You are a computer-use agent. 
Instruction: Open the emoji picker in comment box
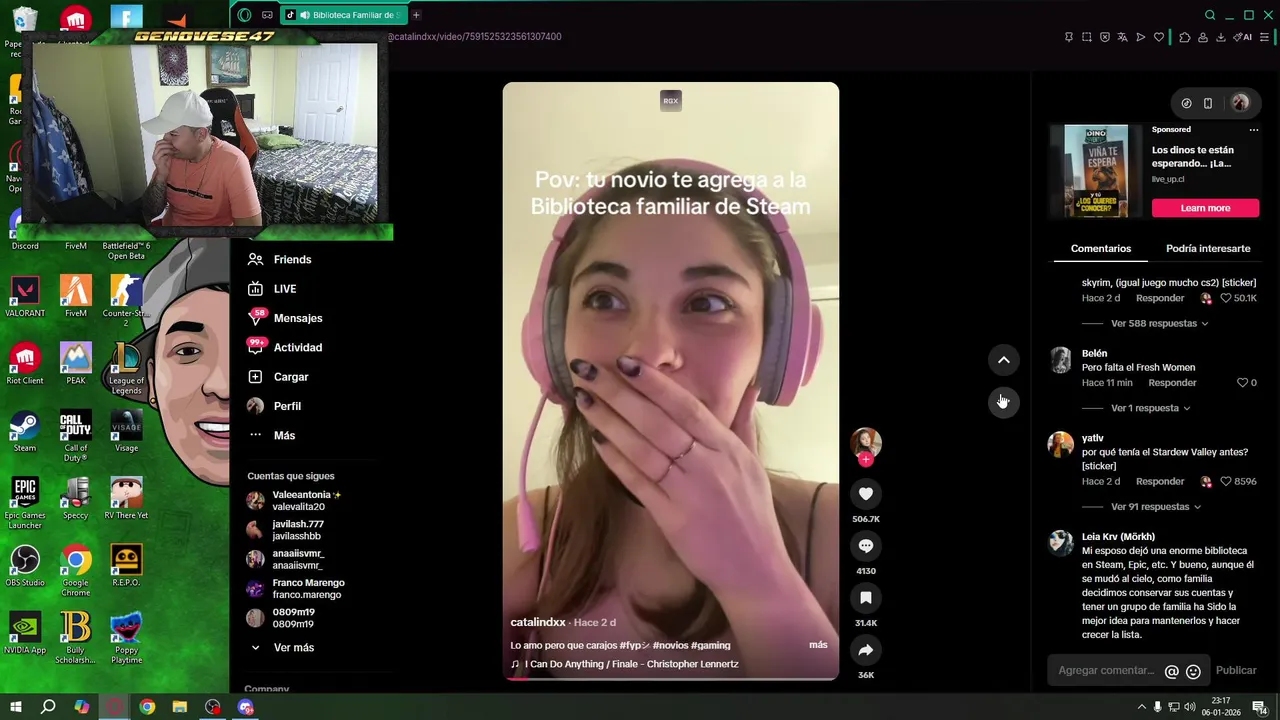pos(1193,672)
